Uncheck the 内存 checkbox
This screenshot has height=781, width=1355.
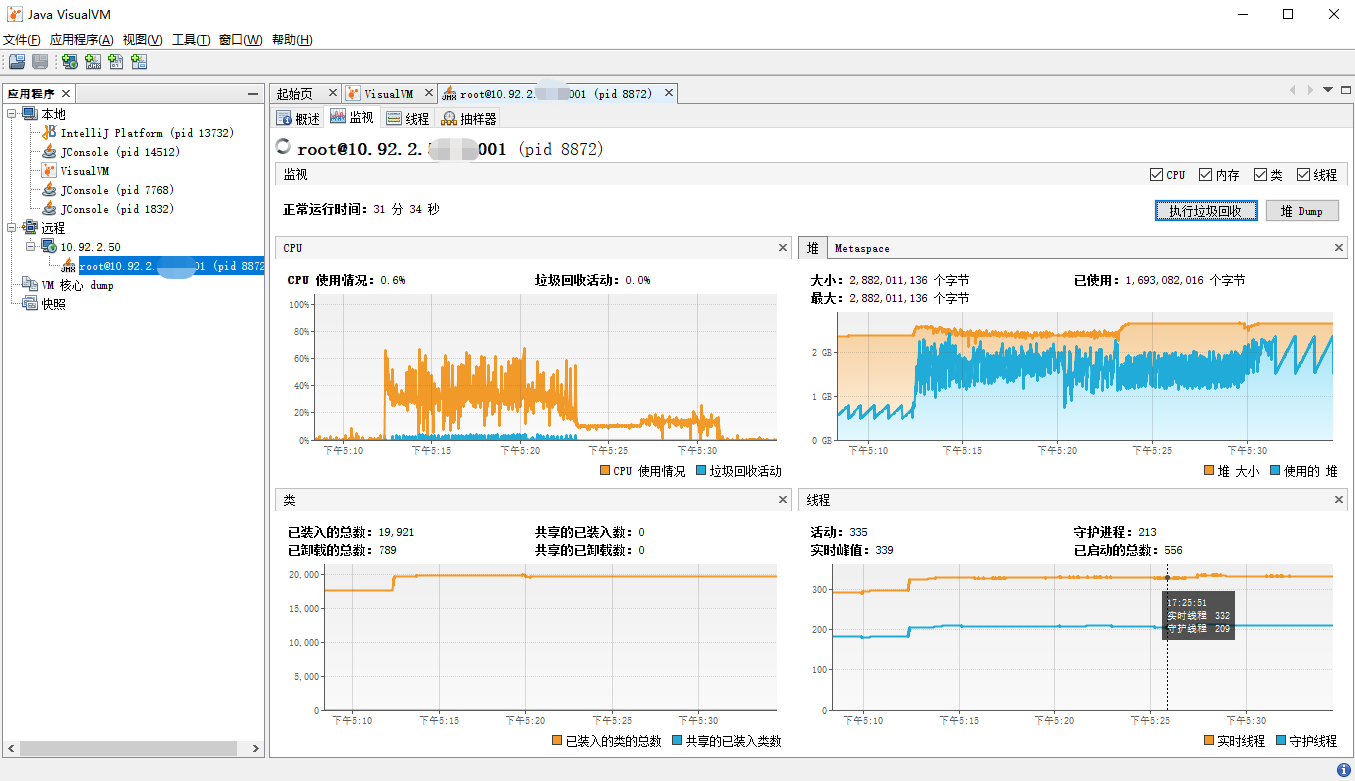point(1203,174)
